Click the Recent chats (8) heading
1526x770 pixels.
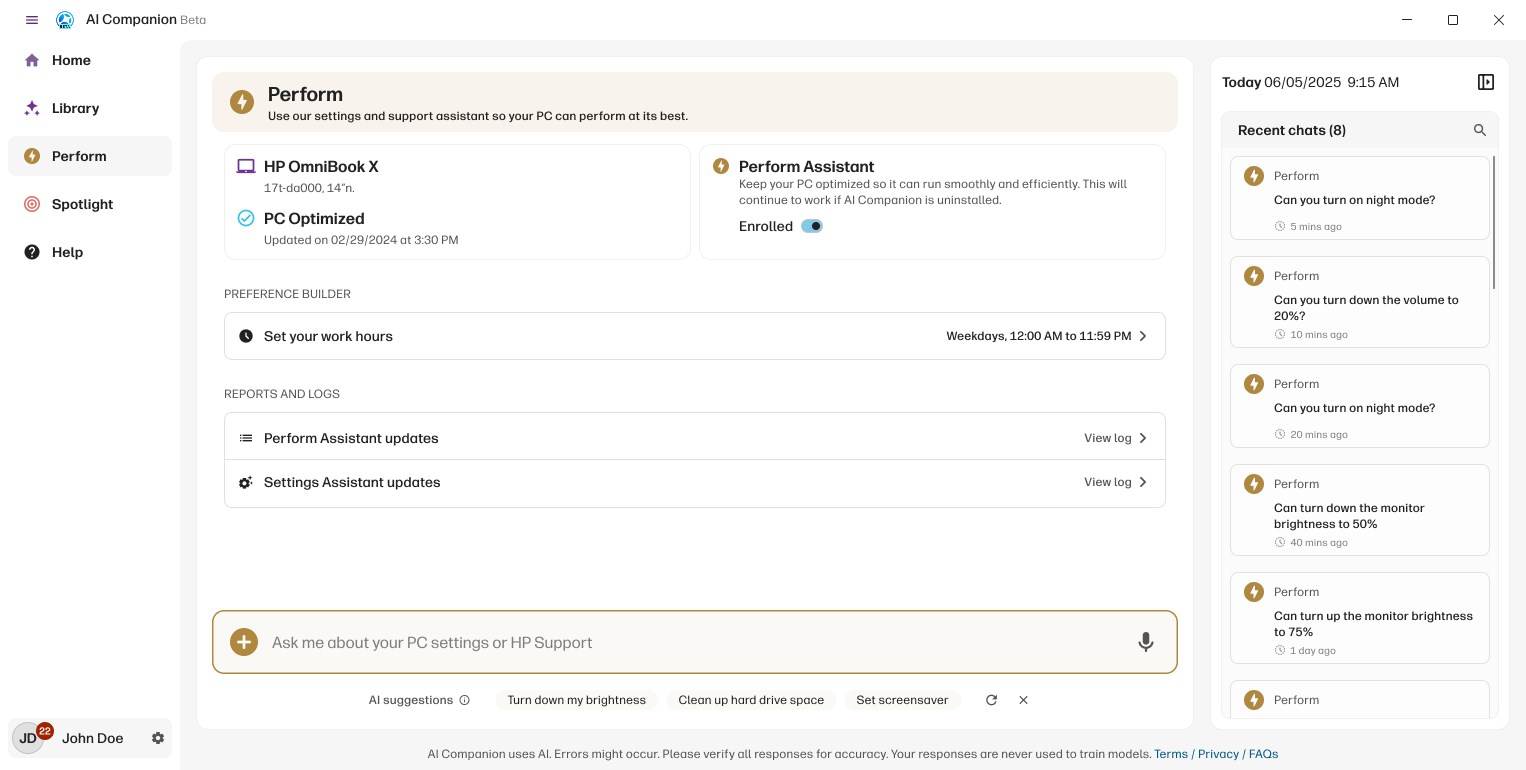point(1291,130)
